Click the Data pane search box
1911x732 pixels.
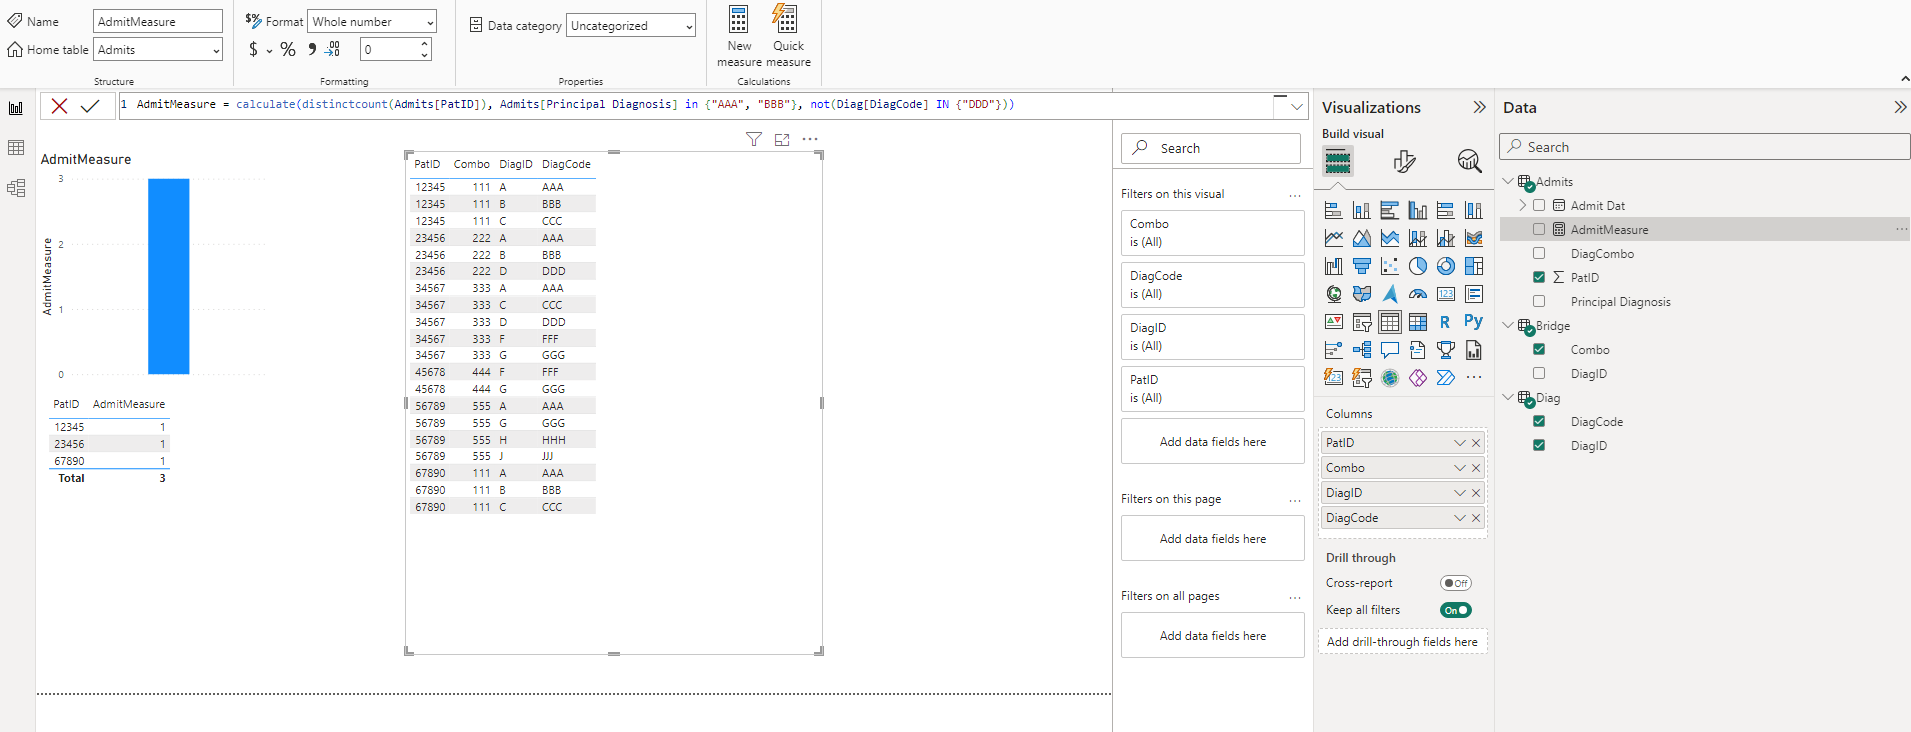[1704, 147]
